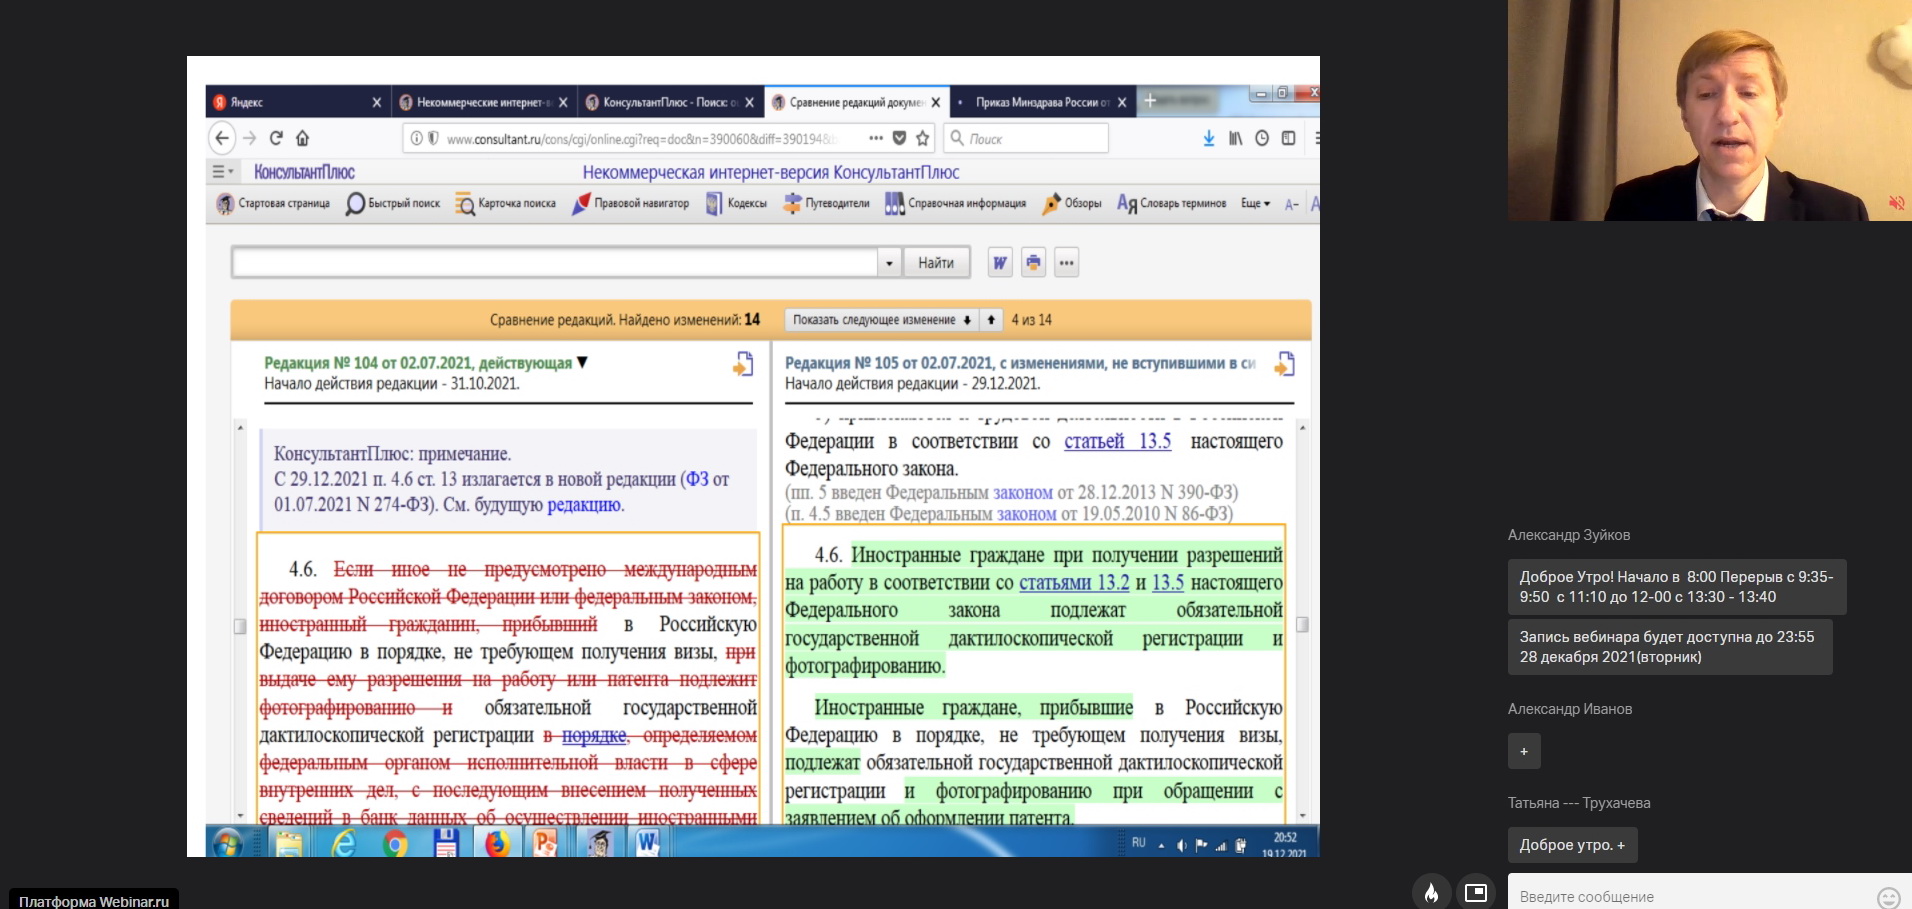Screen dimensions: 1912x909
Task: Print the document via printer icon
Action: click(1033, 263)
